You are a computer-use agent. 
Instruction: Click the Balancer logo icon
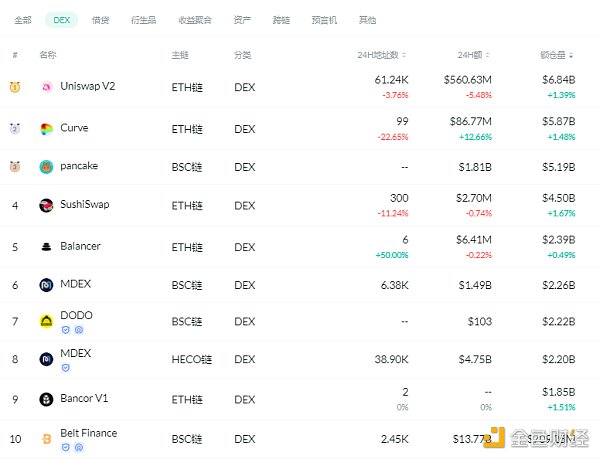pos(46,247)
